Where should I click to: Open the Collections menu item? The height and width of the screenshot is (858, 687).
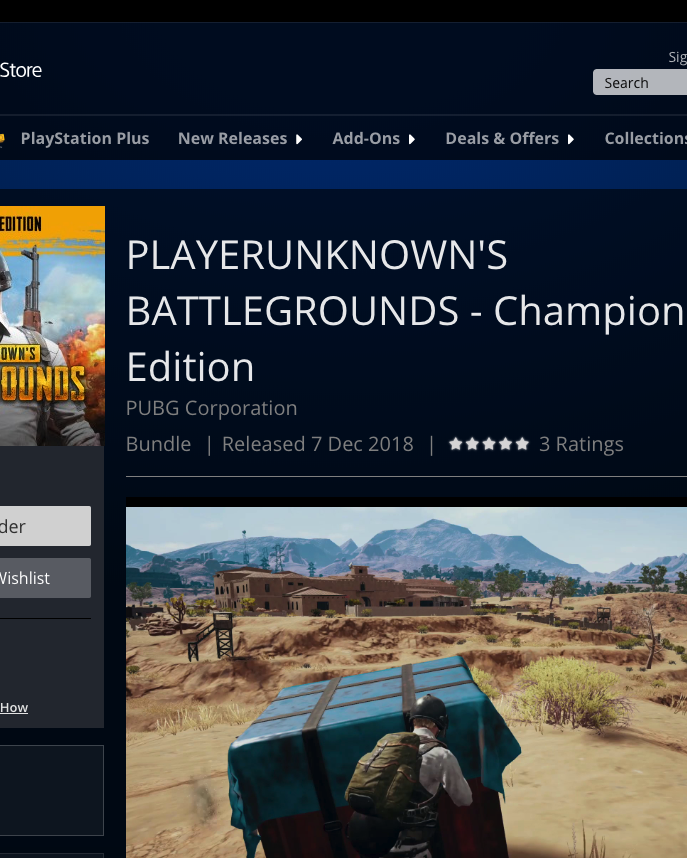(644, 139)
